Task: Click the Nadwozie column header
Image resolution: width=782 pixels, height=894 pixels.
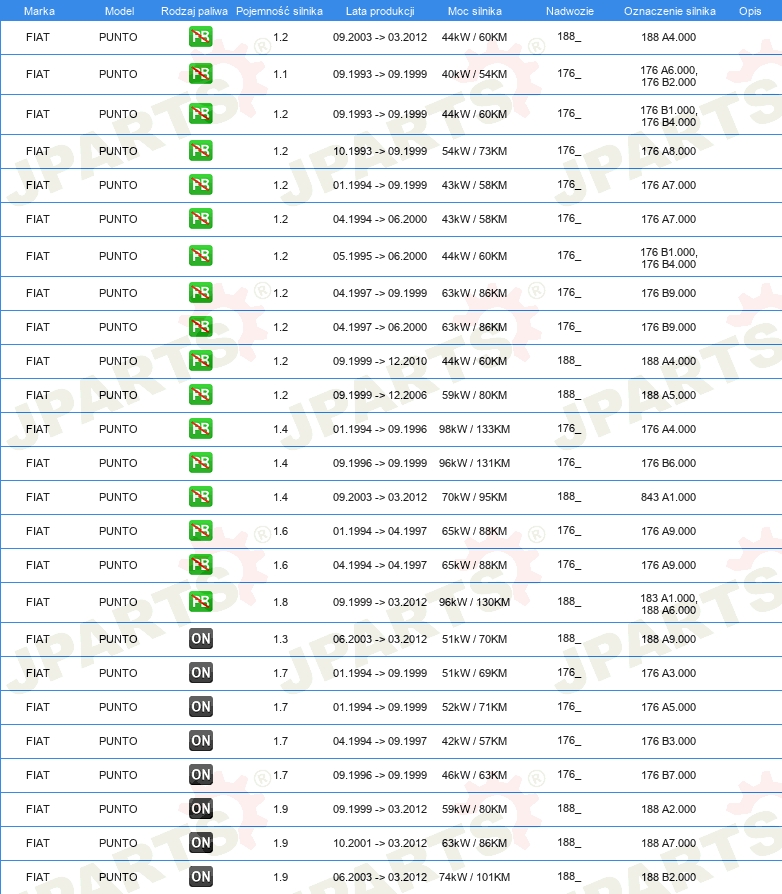Action: pos(570,11)
